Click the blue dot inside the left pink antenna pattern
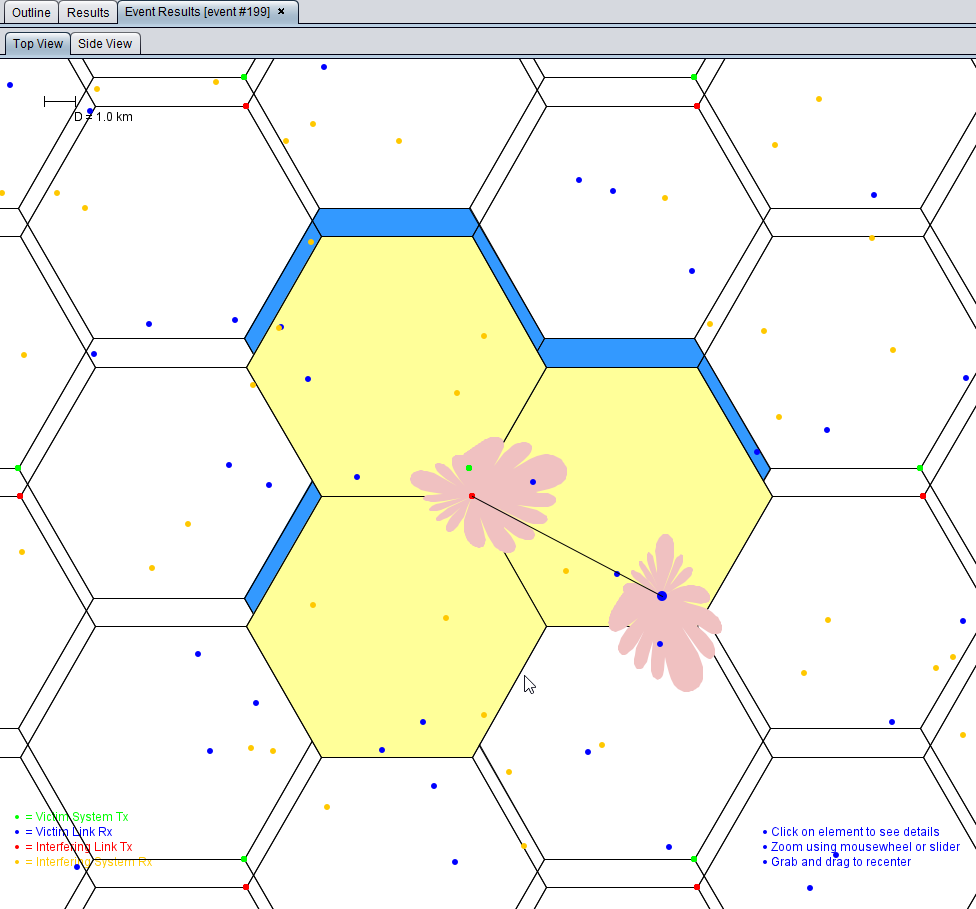 533,482
